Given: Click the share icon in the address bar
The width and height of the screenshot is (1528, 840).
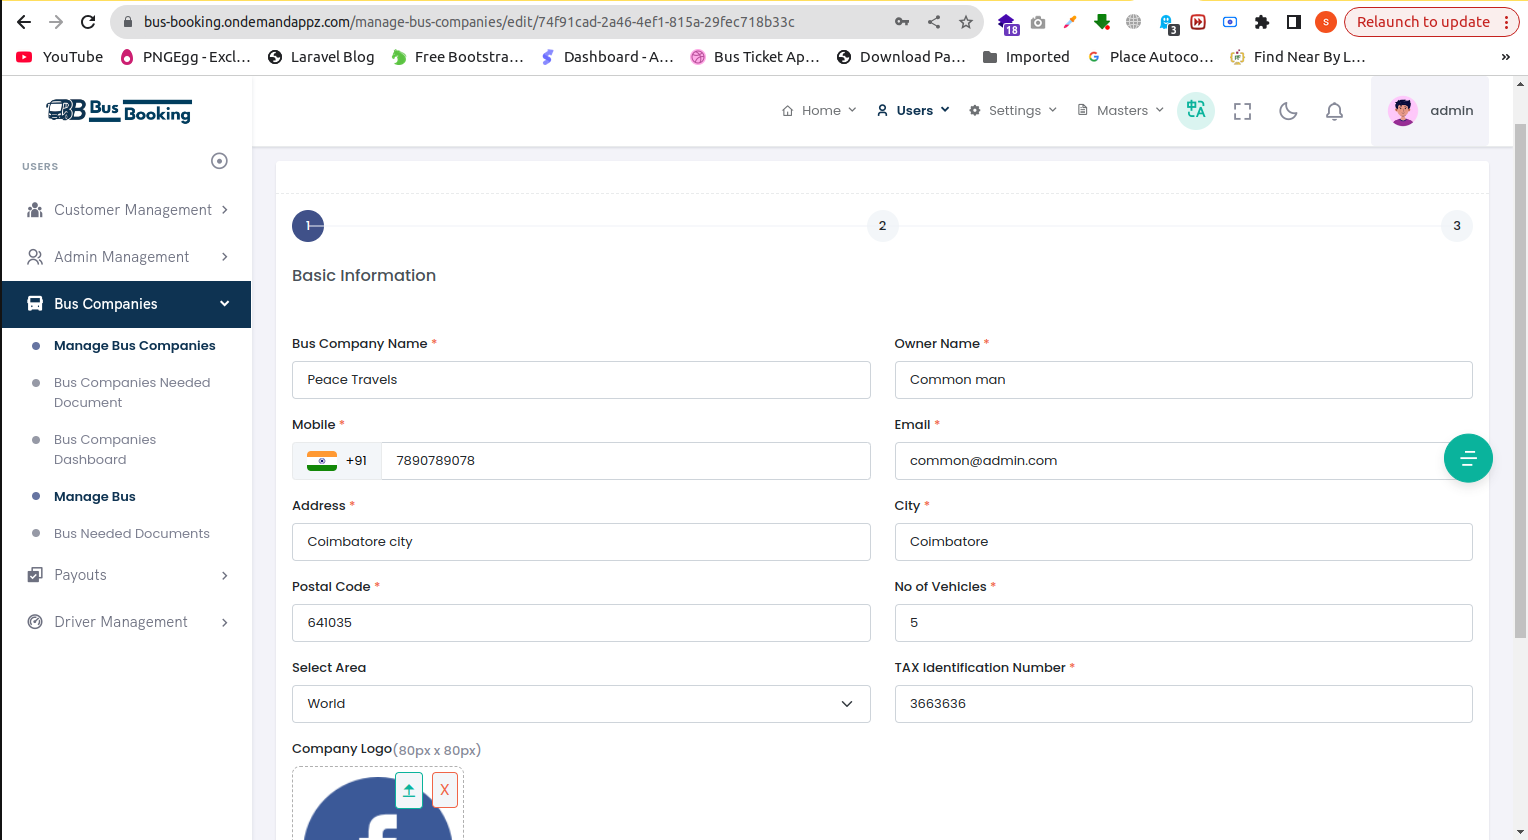Looking at the screenshot, I should 934,22.
